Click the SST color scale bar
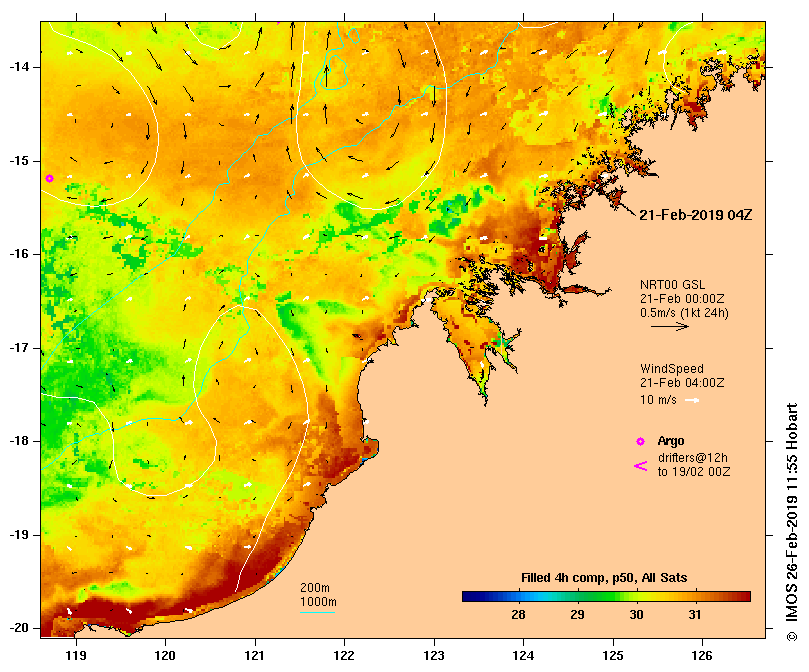Screen dimensions: 809x672 606,597
